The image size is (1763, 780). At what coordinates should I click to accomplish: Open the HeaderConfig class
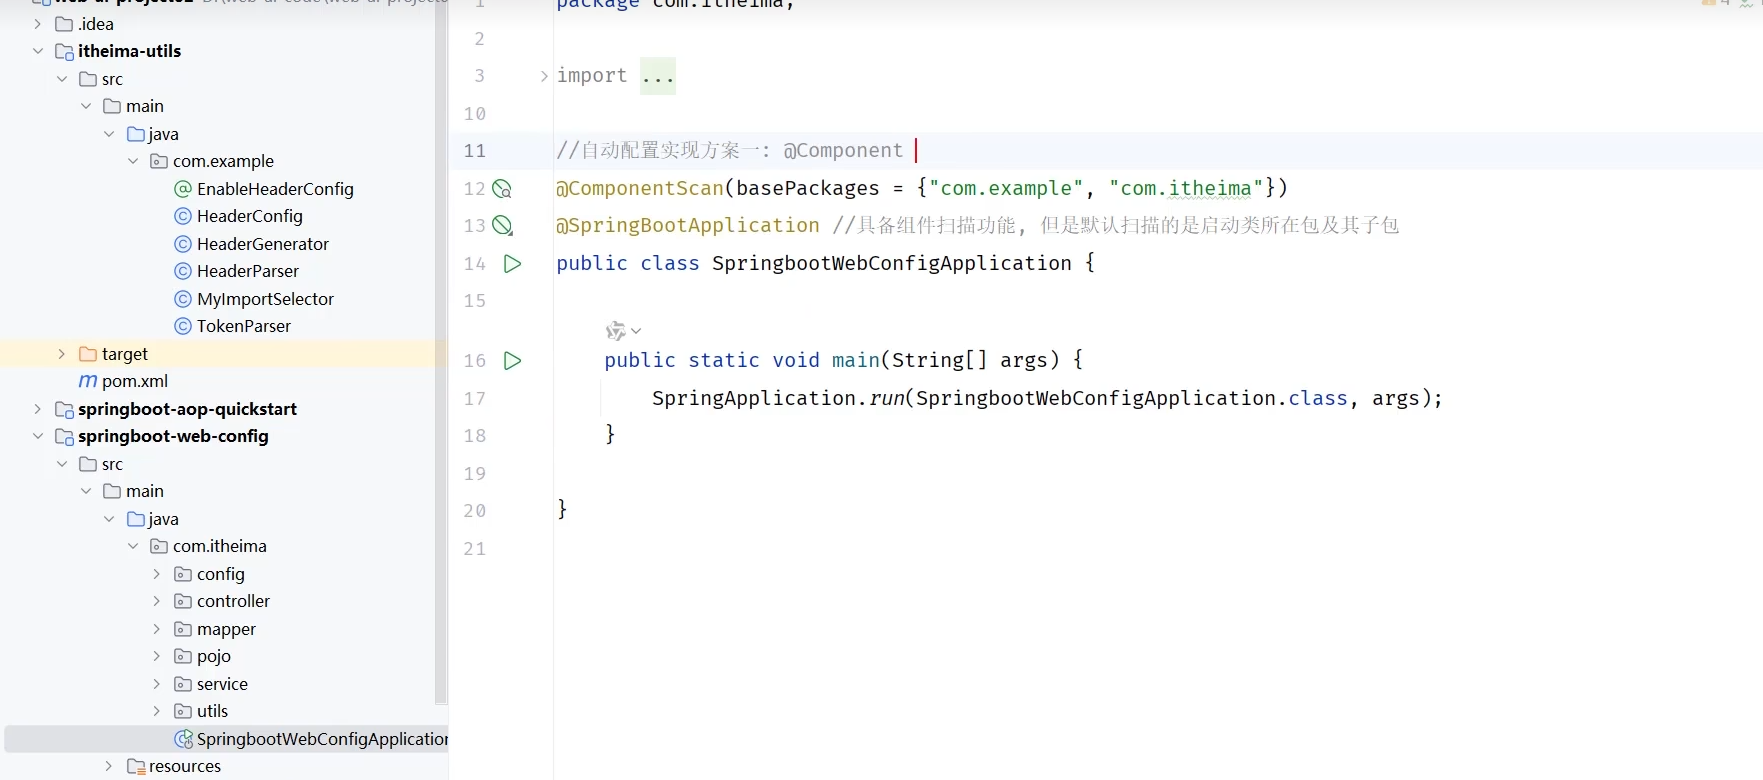click(249, 216)
